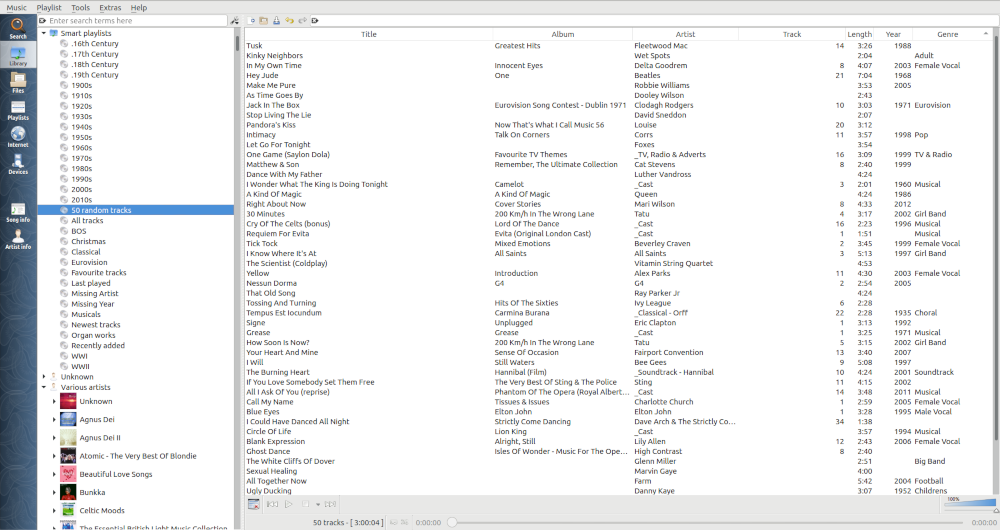
Task: Sort playlist by Year column header
Action: click(893, 34)
